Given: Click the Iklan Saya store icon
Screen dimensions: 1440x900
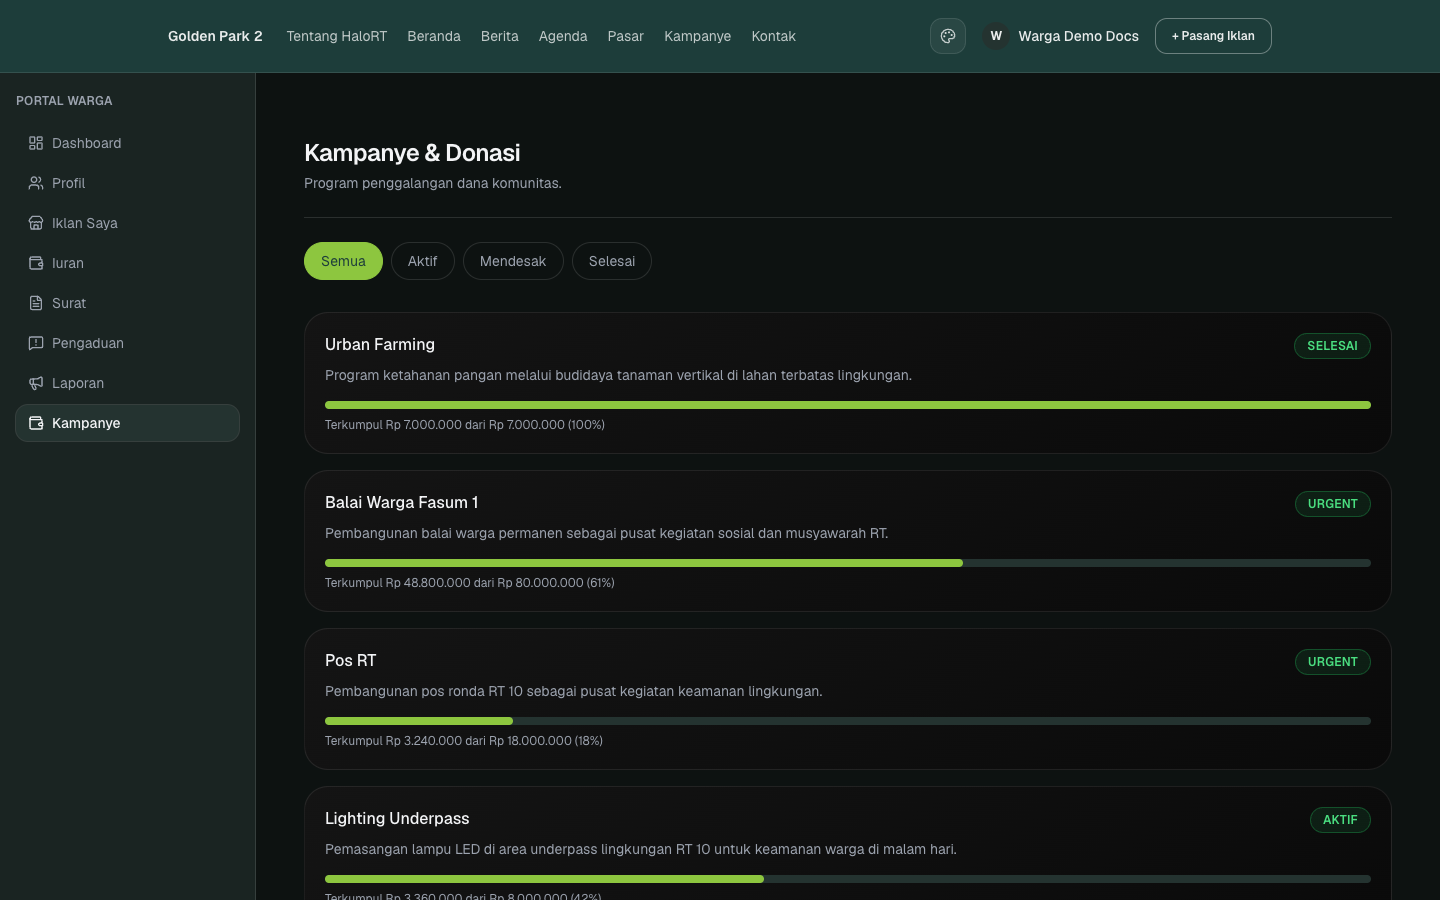Looking at the screenshot, I should (36, 223).
